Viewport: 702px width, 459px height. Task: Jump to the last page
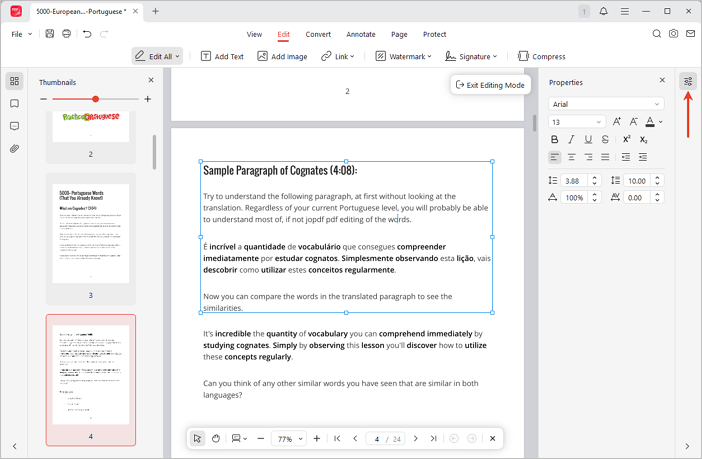[433, 438]
